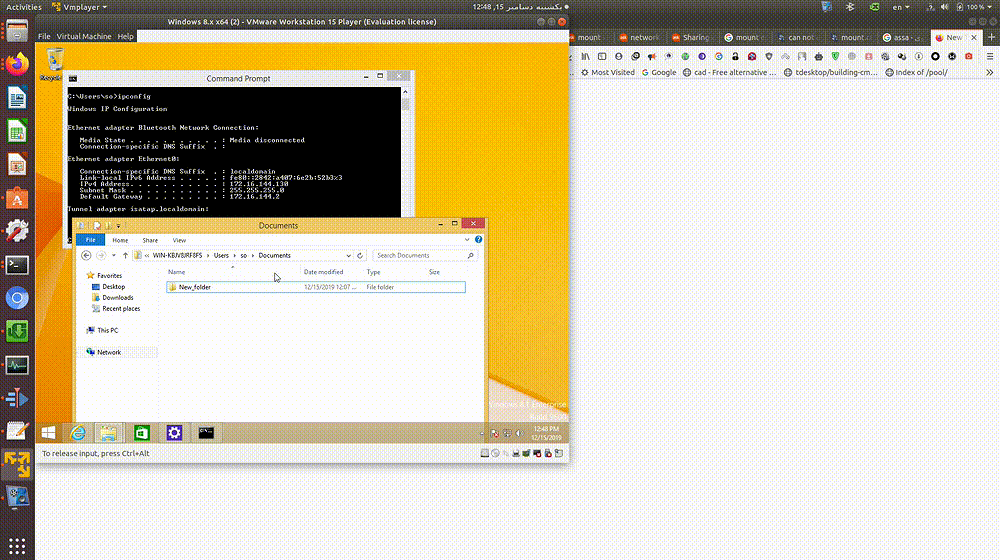The image size is (1000, 560).
Task: Launch Internet Explorer from Windows taskbar
Action: pos(78,433)
